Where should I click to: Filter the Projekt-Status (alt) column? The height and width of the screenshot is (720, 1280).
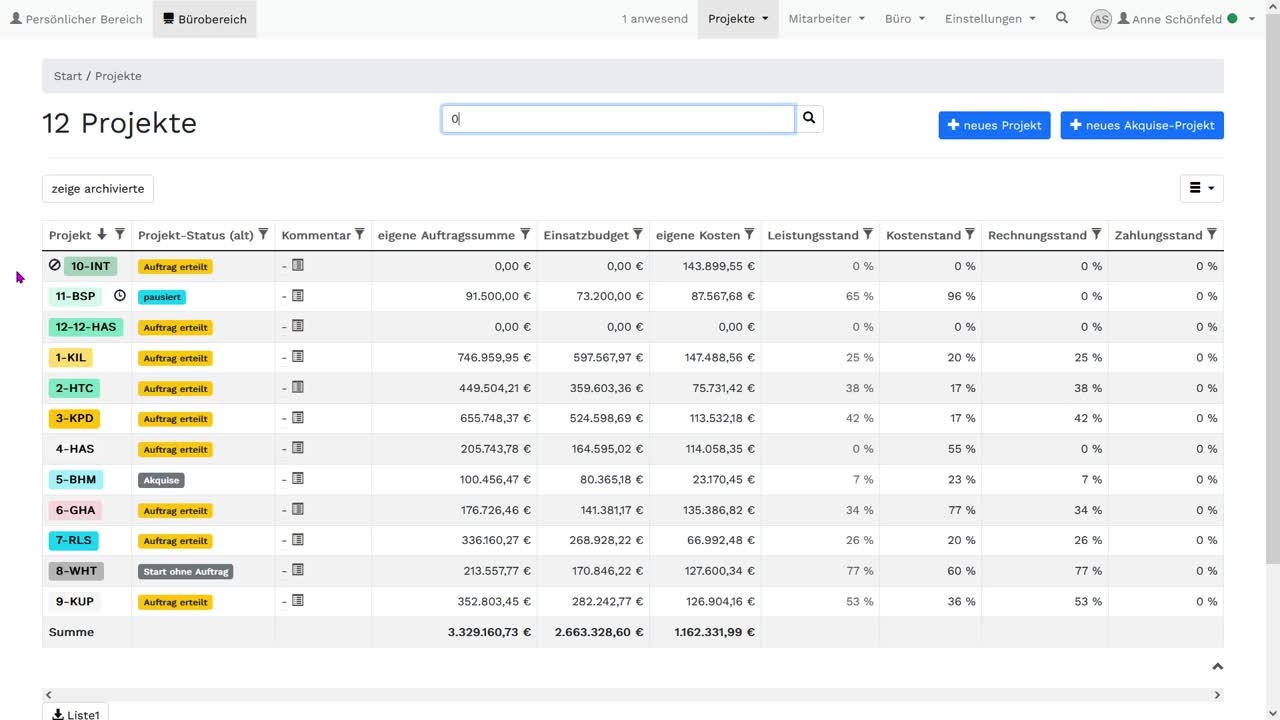point(263,234)
